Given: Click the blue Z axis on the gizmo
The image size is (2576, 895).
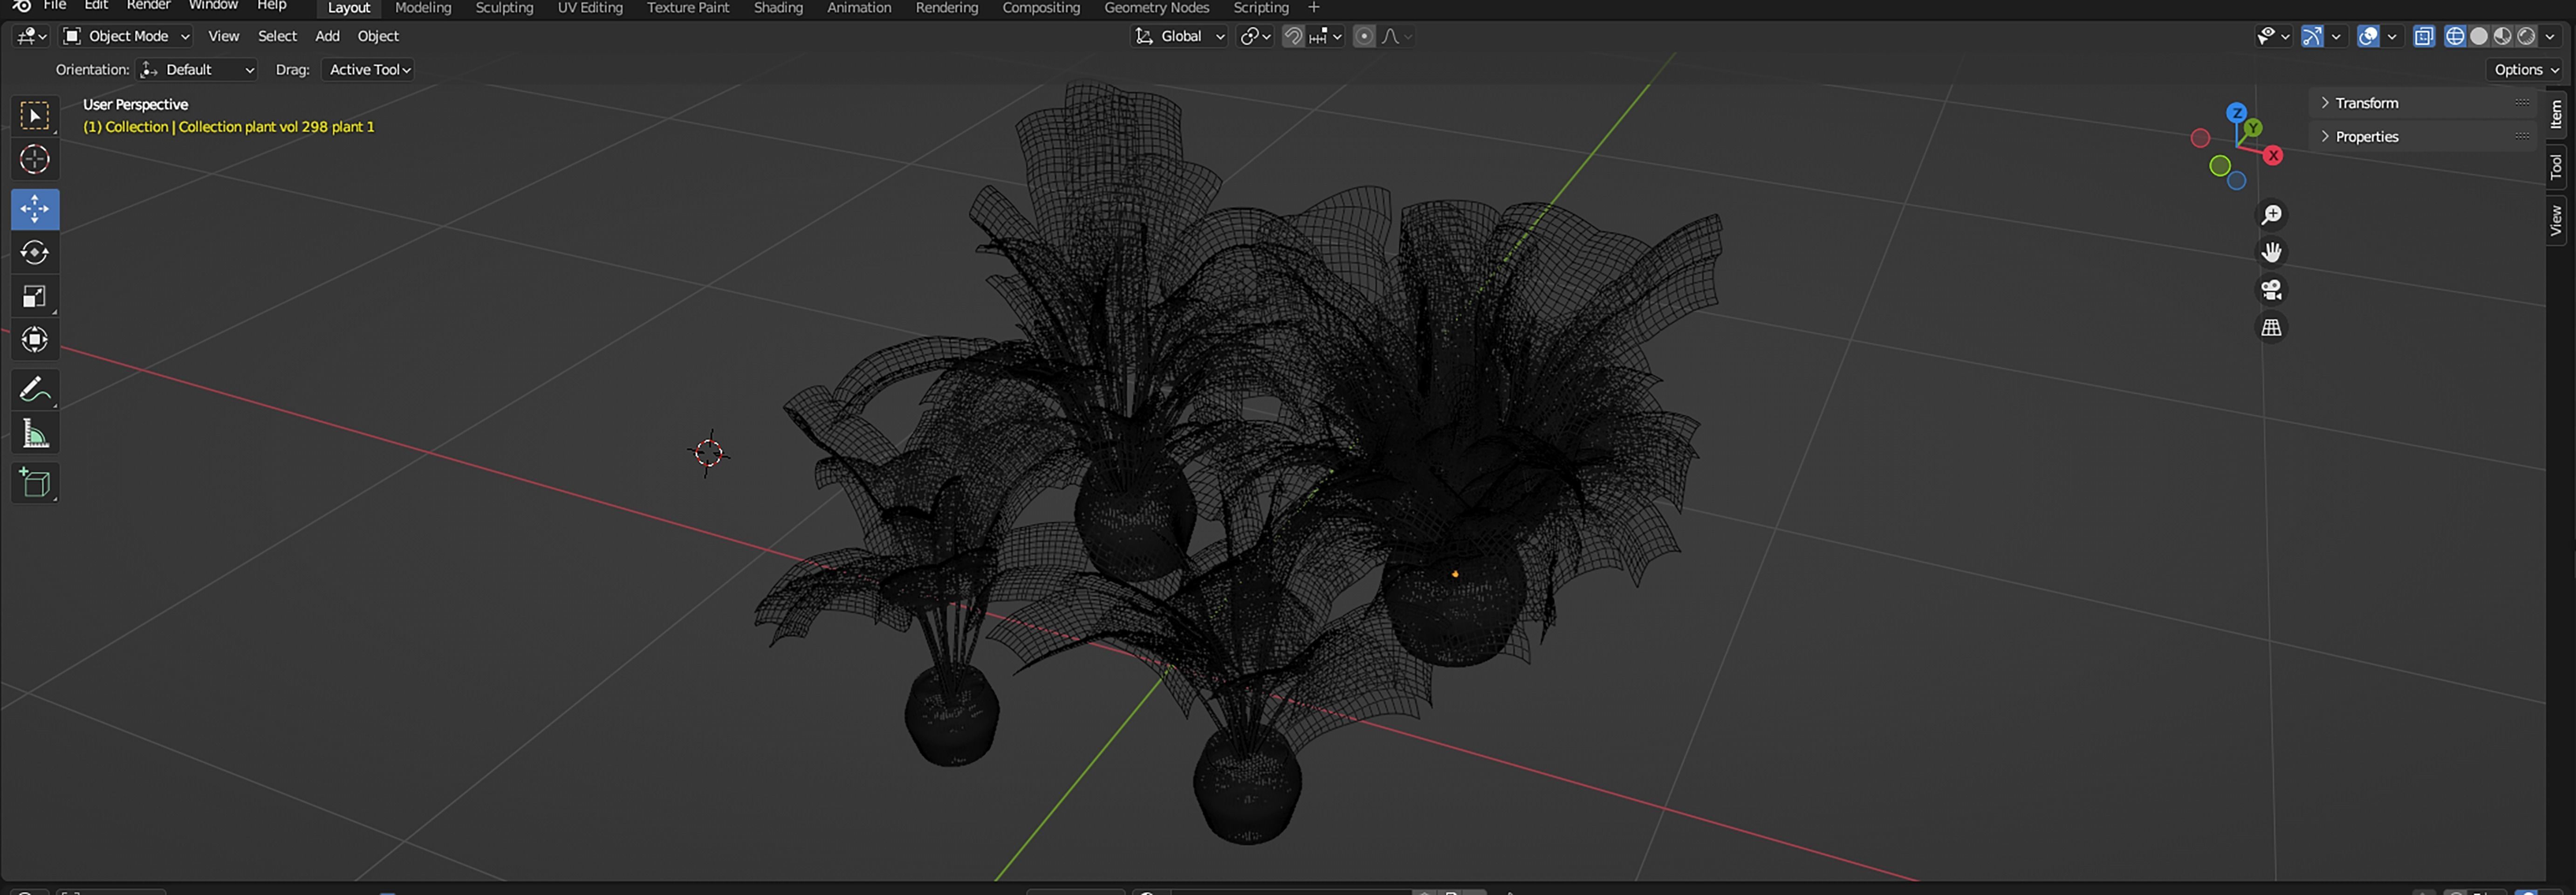Looking at the screenshot, I should tap(2237, 113).
